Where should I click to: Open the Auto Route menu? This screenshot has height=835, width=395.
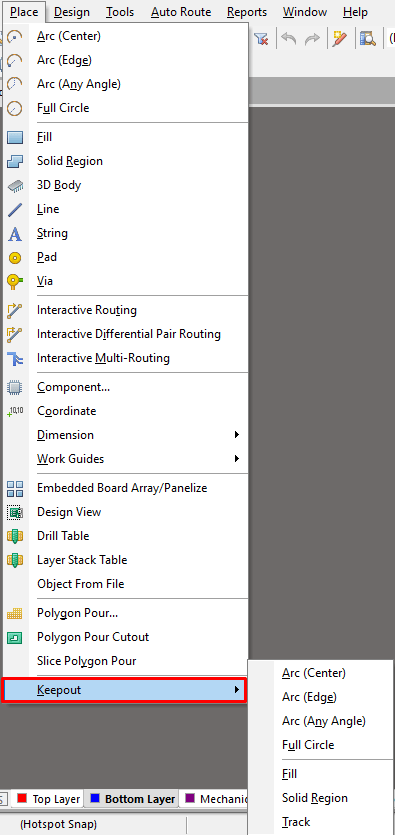pos(181,12)
